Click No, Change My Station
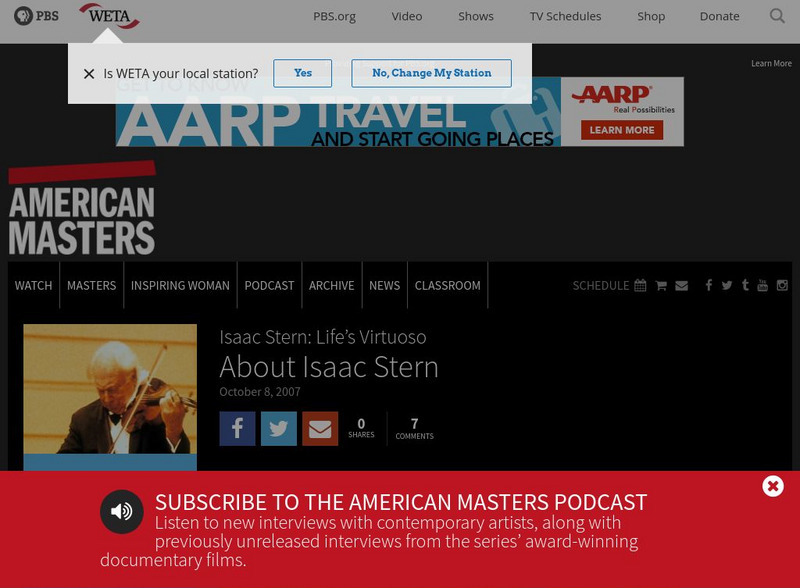Image resolution: width=800 pixels, height=588 pixels. [430, 73]
